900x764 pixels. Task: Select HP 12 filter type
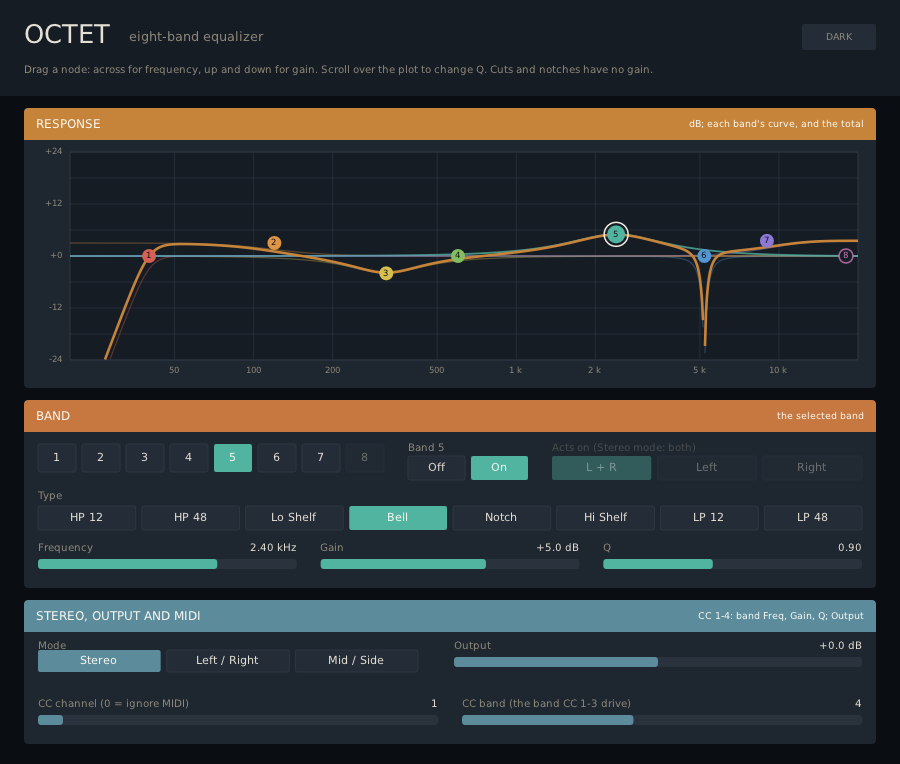pyautogui.click(x=87, y=517)
